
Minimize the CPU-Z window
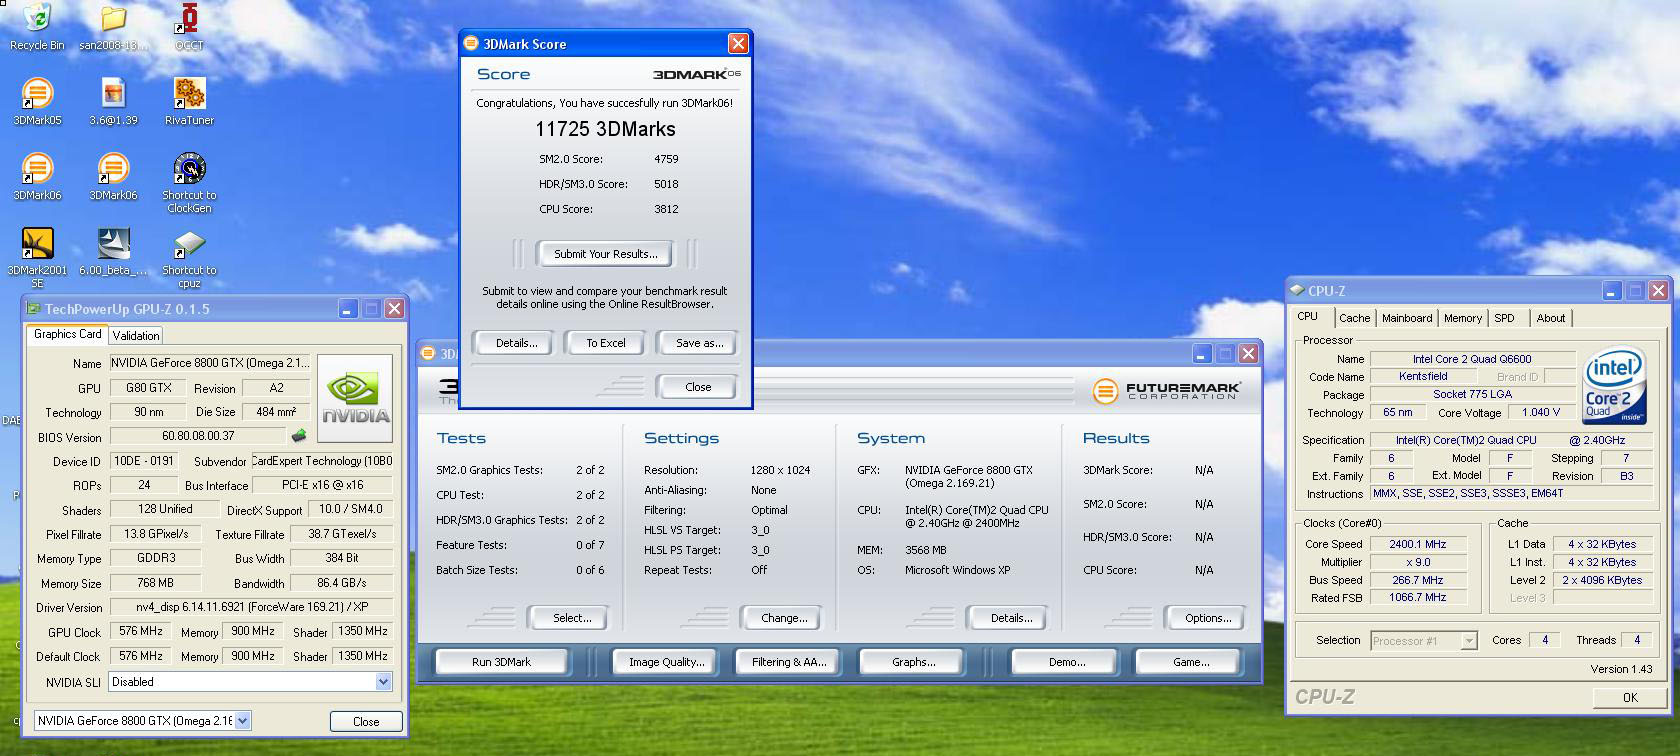click(1611, 291)
